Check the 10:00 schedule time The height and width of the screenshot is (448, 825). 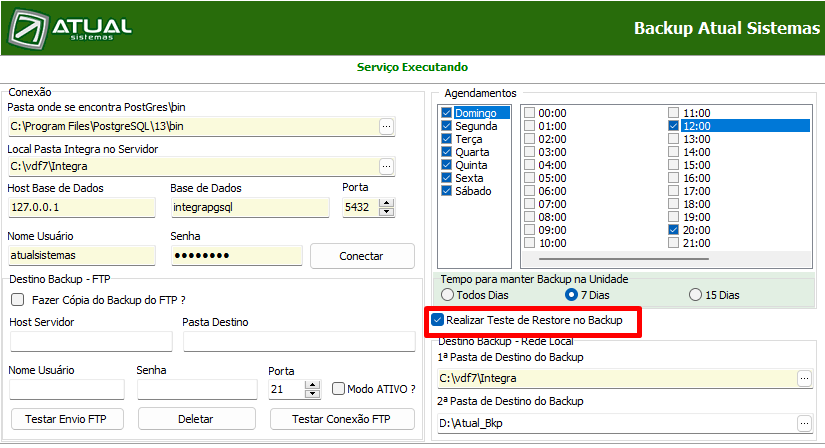point(529,243)
